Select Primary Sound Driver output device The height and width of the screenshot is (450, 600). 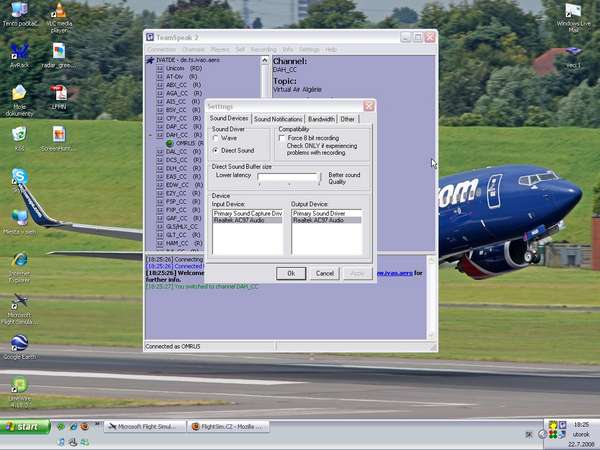327,214
